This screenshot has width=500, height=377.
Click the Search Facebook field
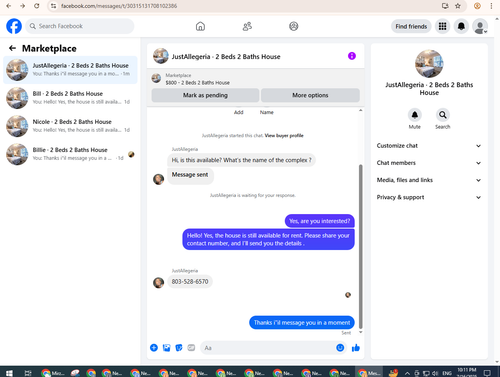(80, 26)
